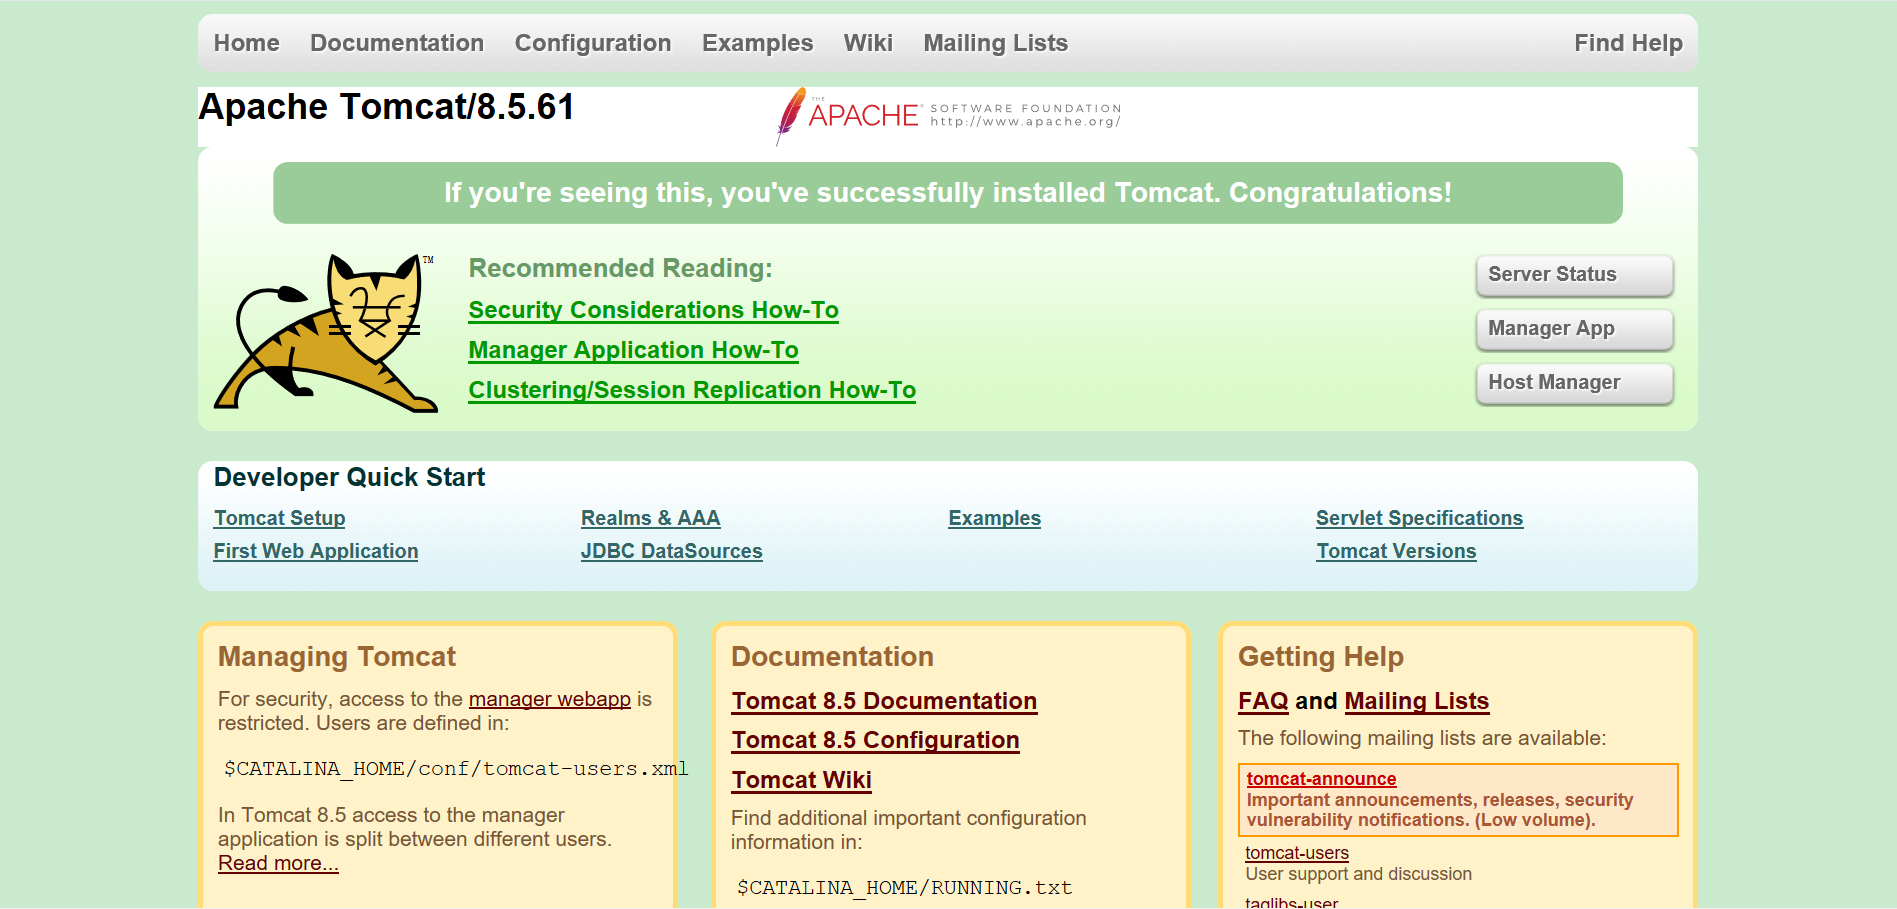Image resolution: width=1897 pixels, height=909 pixels.
Task: Click the Examples link under Developer Quick Start
Action: click(994, 518)
